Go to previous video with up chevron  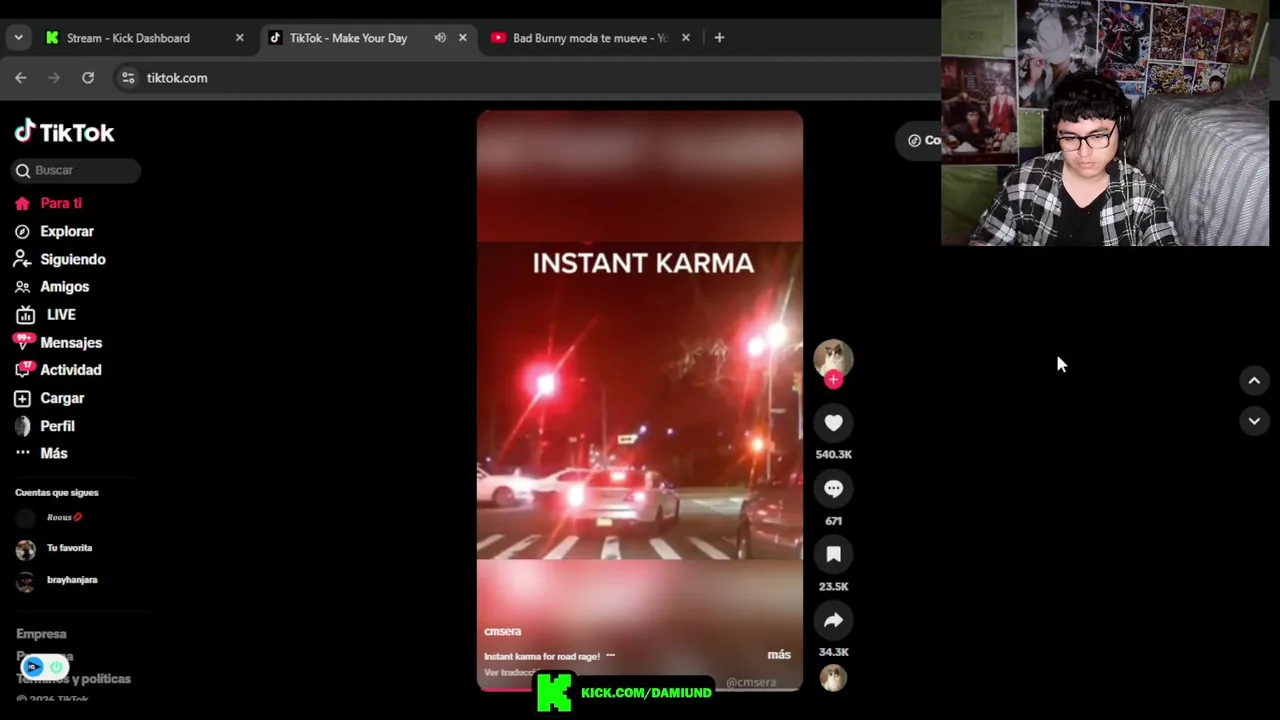click(1254, 381)
